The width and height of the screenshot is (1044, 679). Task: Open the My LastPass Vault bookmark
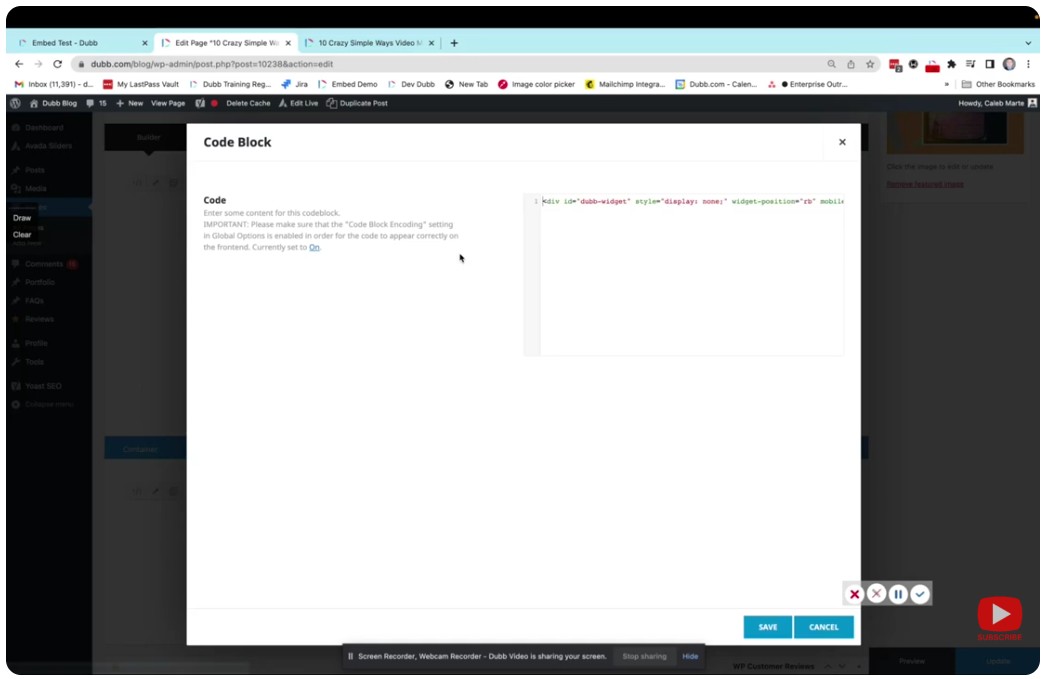140,85
